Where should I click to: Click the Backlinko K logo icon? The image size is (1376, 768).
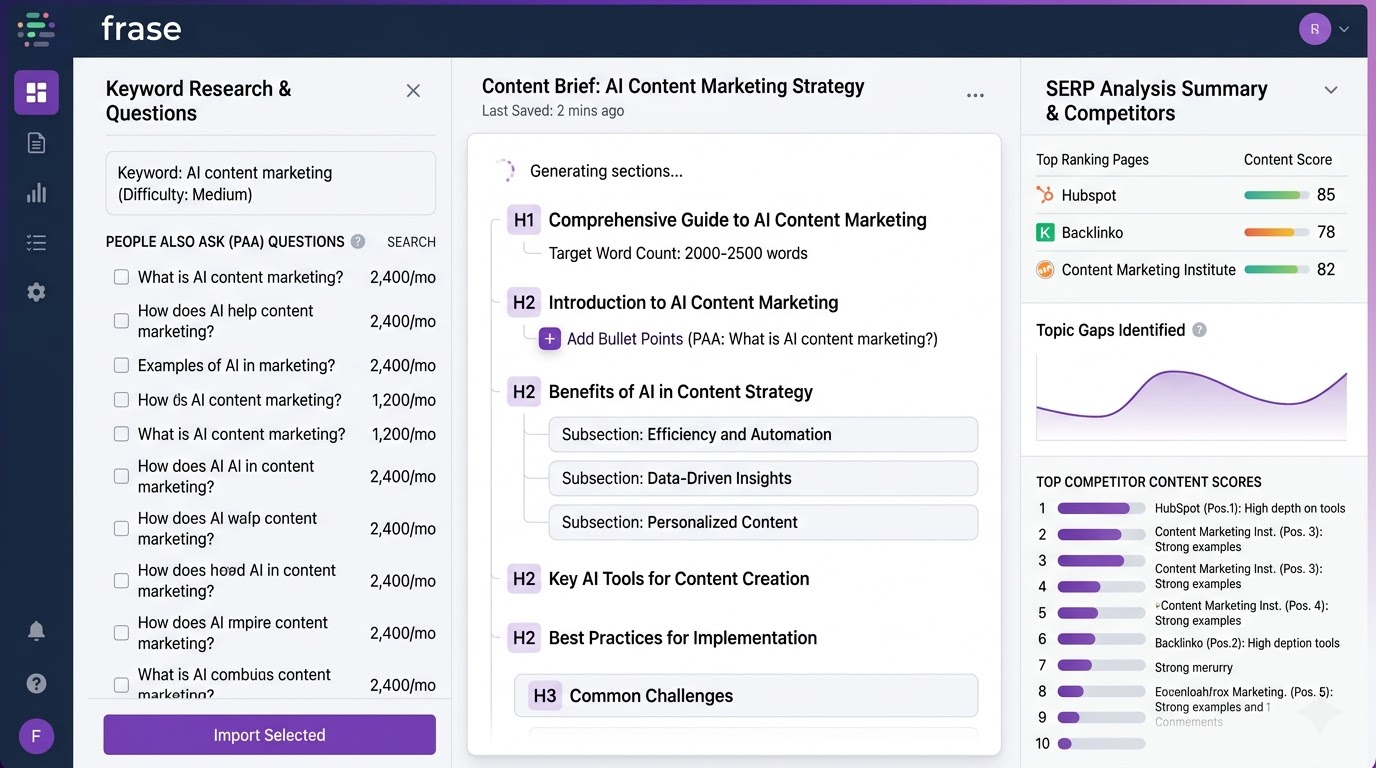point(1045,232)
